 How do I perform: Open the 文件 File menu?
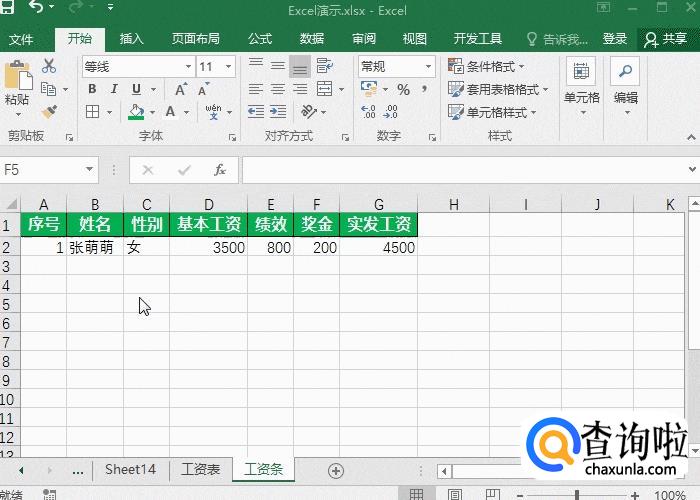click(21, 39)
